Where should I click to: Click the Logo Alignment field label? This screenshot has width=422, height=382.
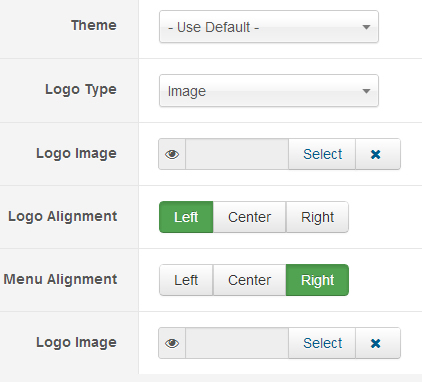click(63, 216)
